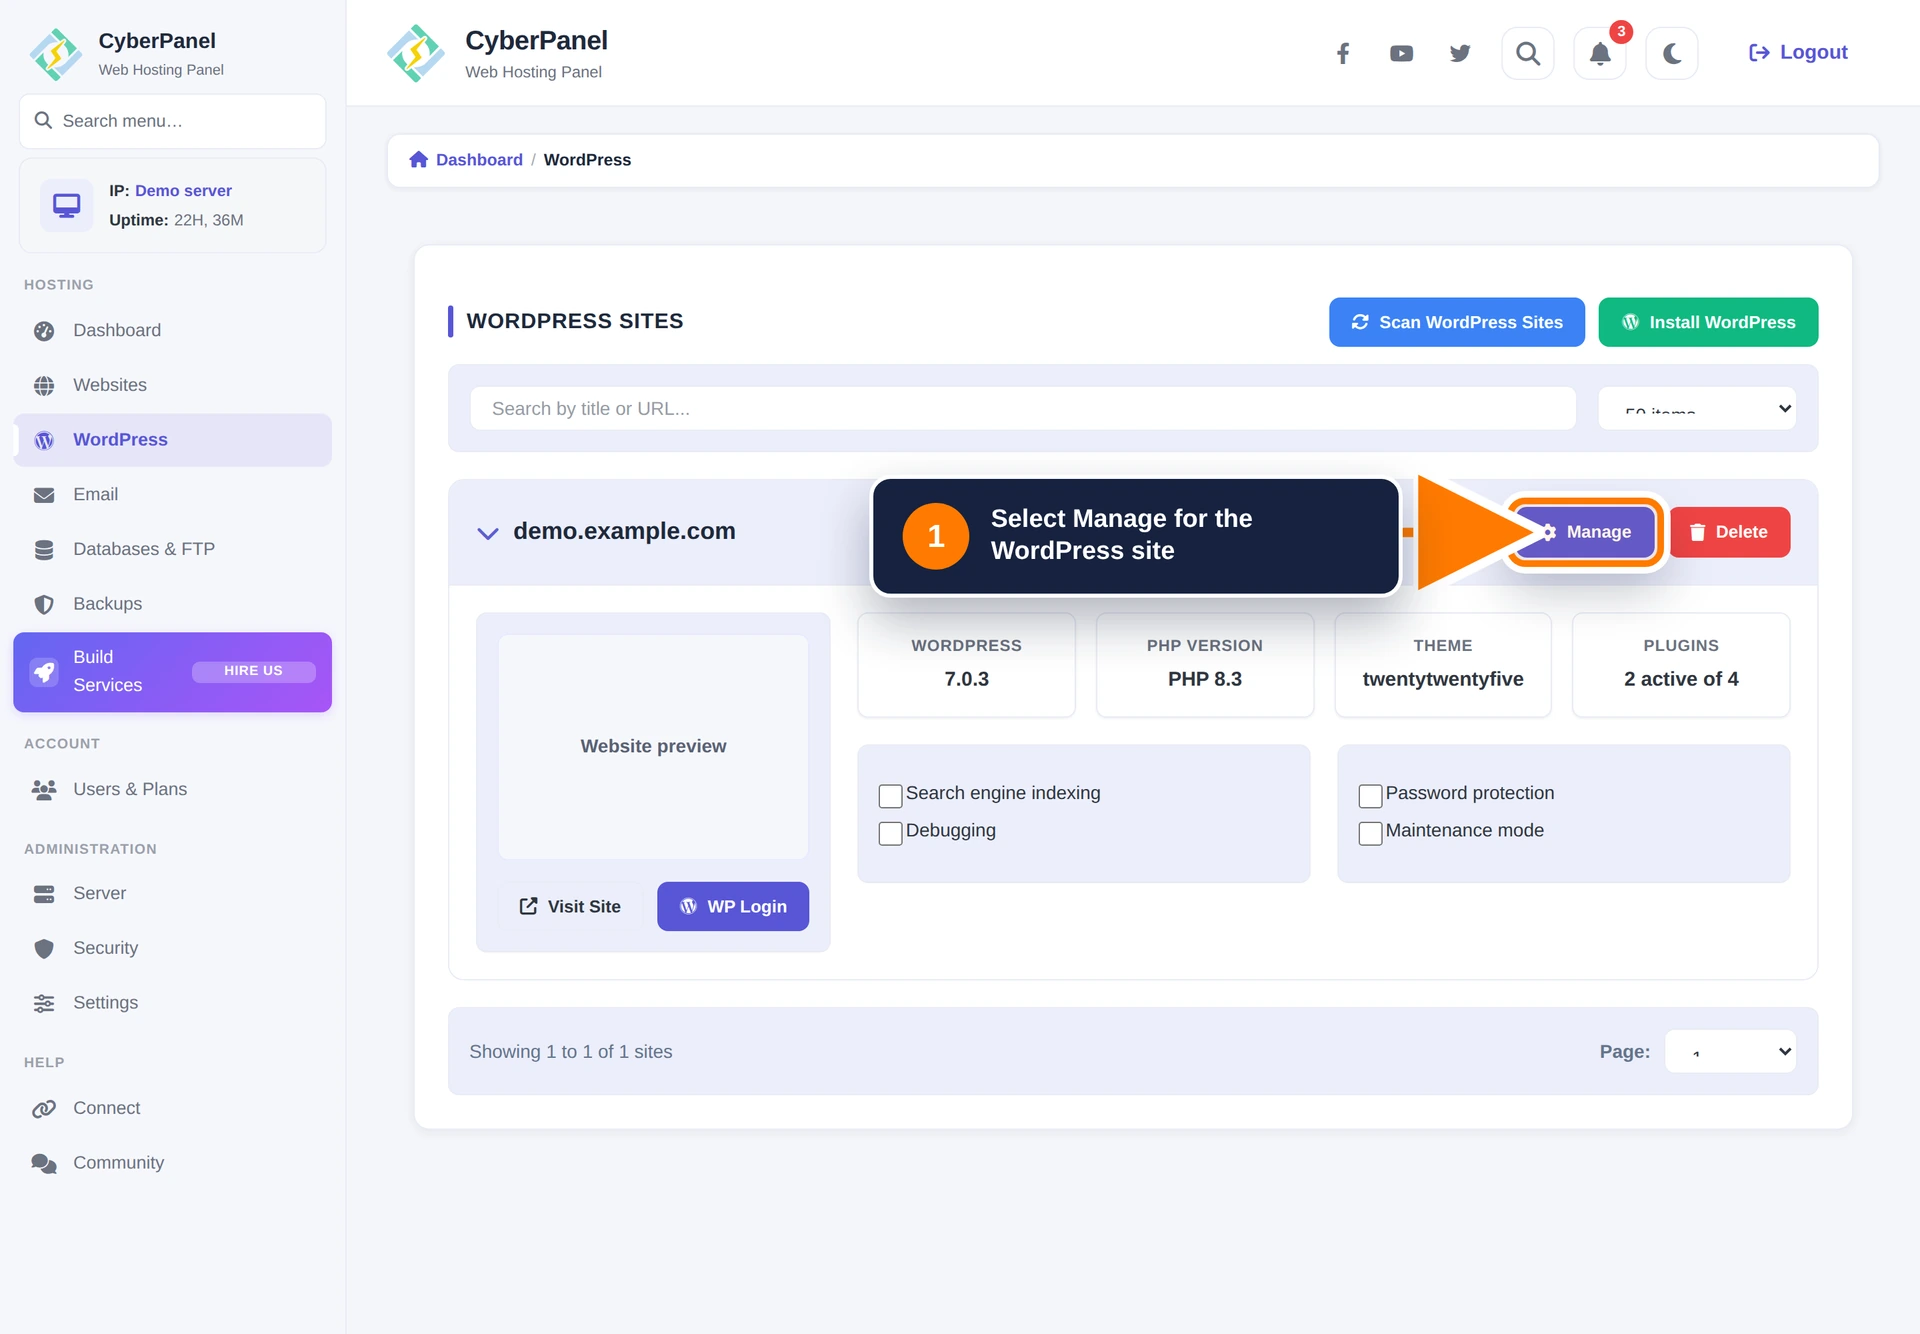1920x1334 pixels.
Task: Click the Build Services rocket icon
Action: pos(44,672)
